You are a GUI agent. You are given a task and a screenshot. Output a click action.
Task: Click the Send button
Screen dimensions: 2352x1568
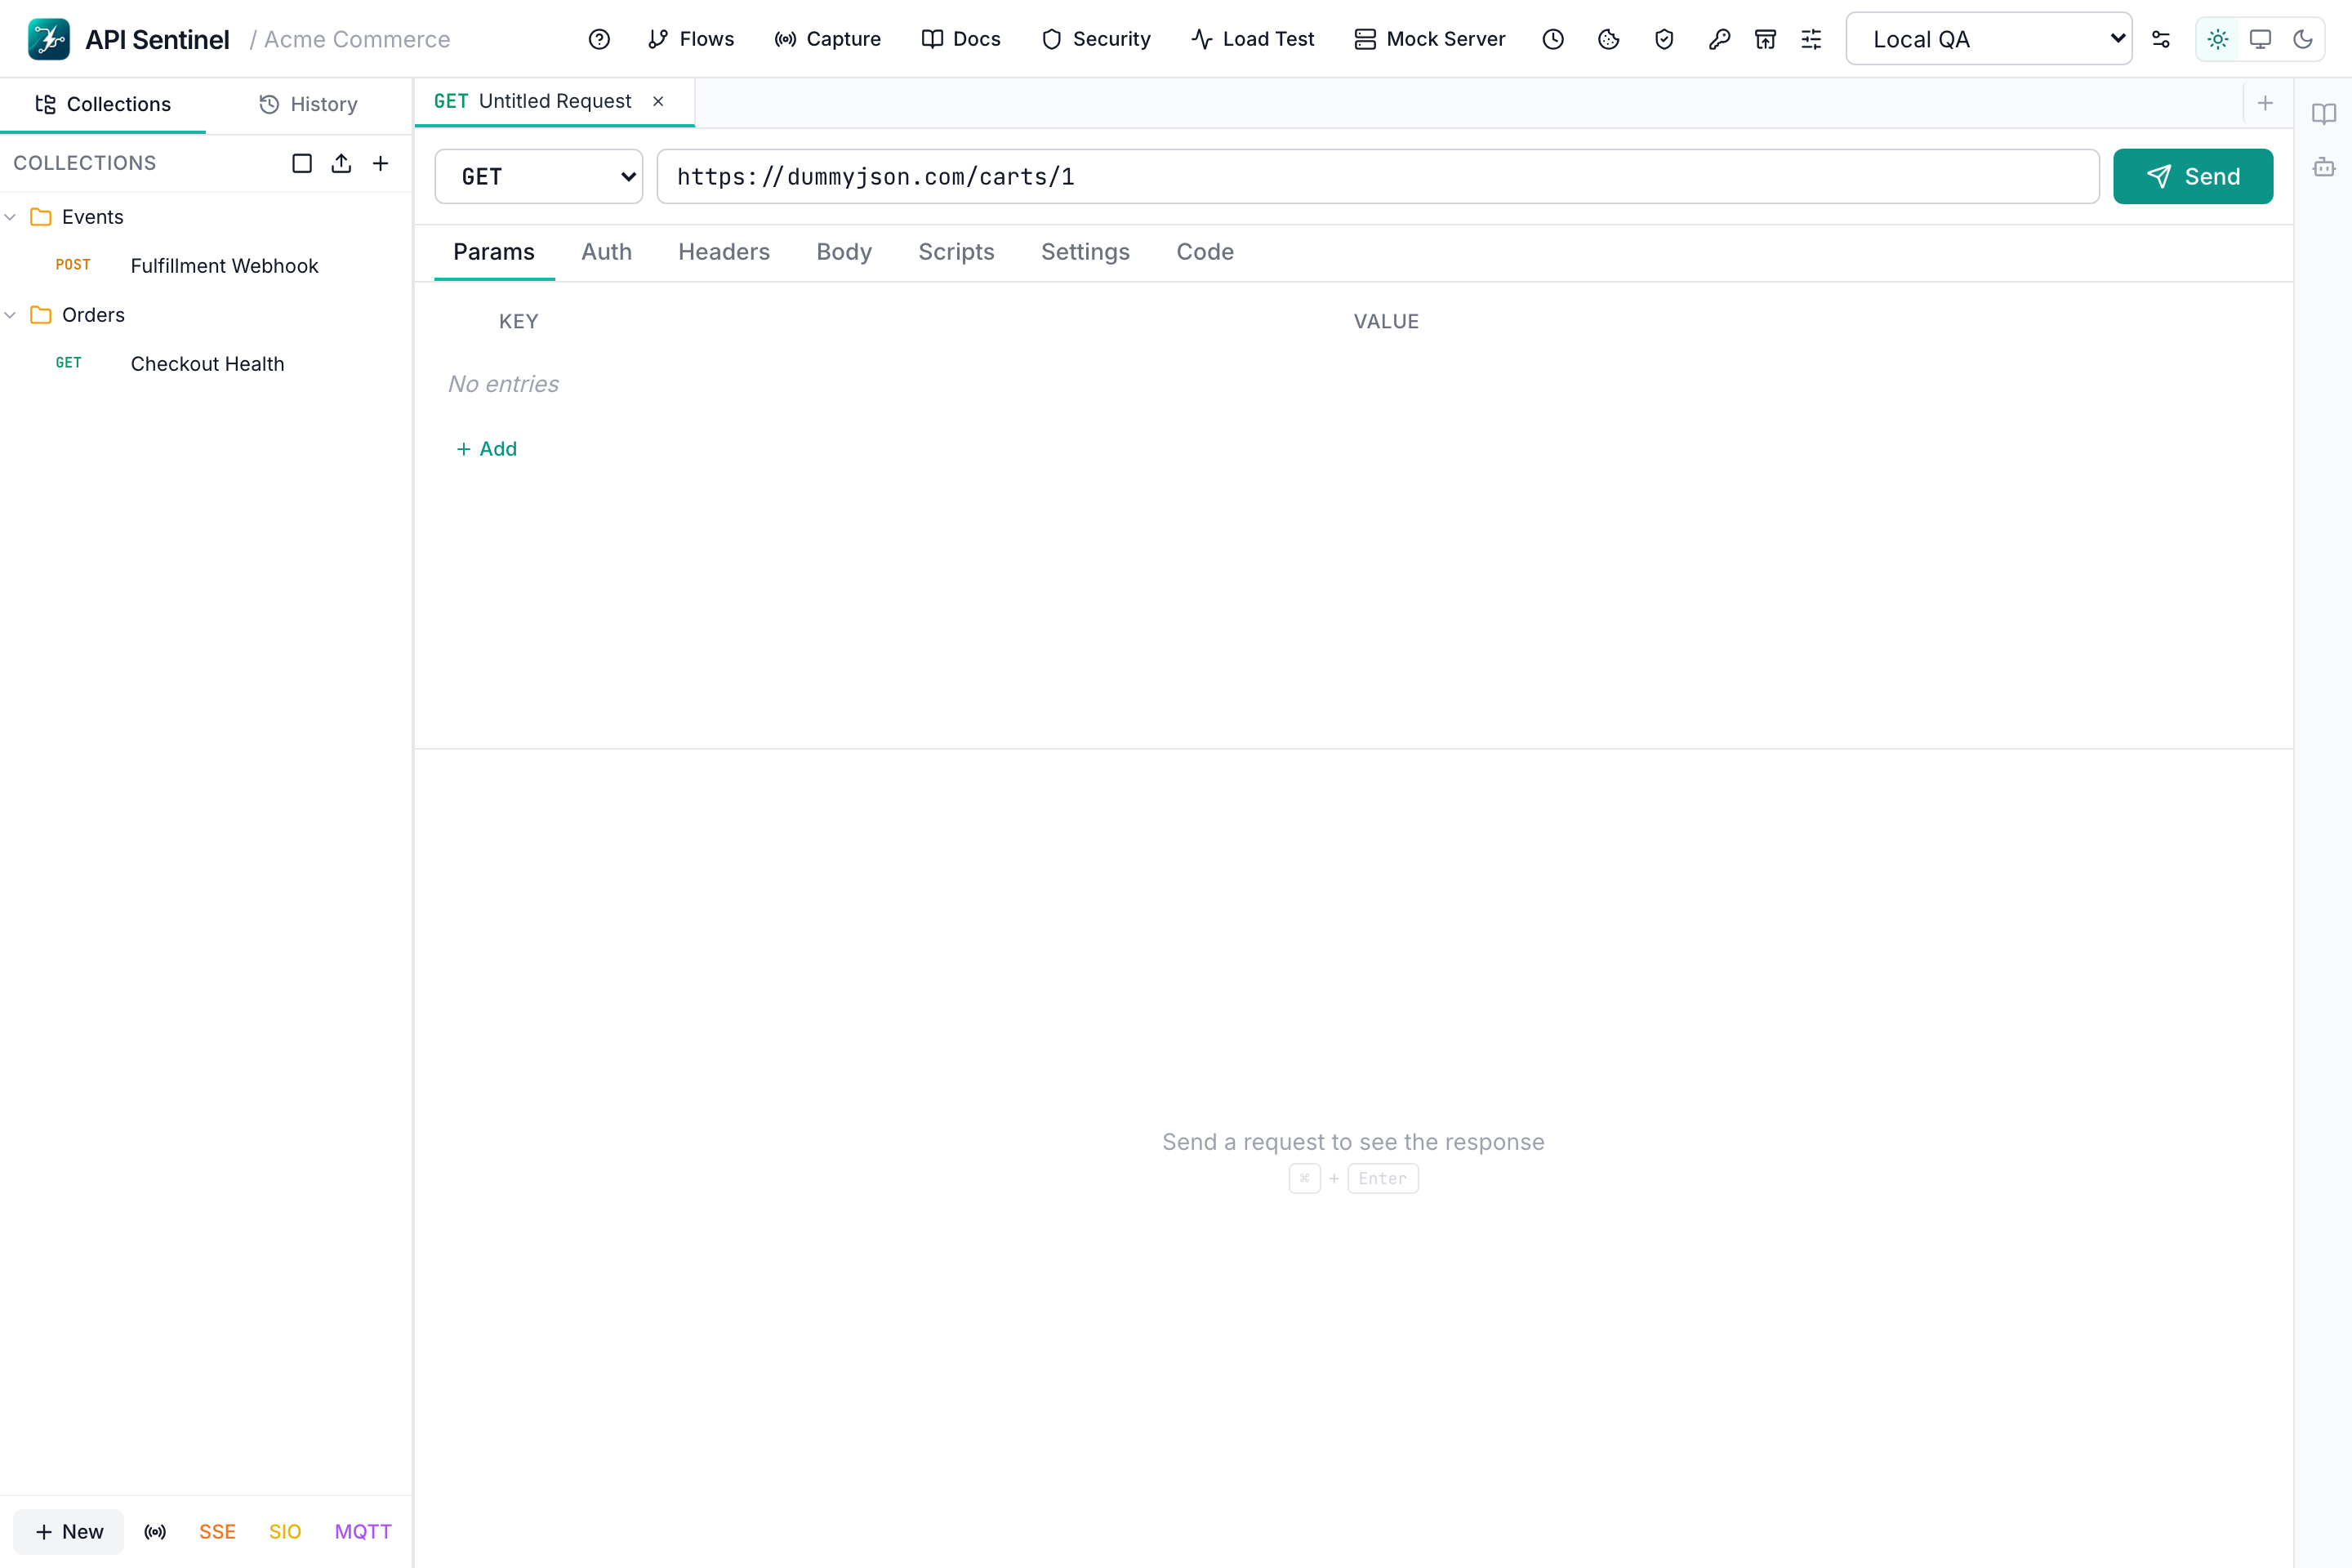click(2193, 176)
